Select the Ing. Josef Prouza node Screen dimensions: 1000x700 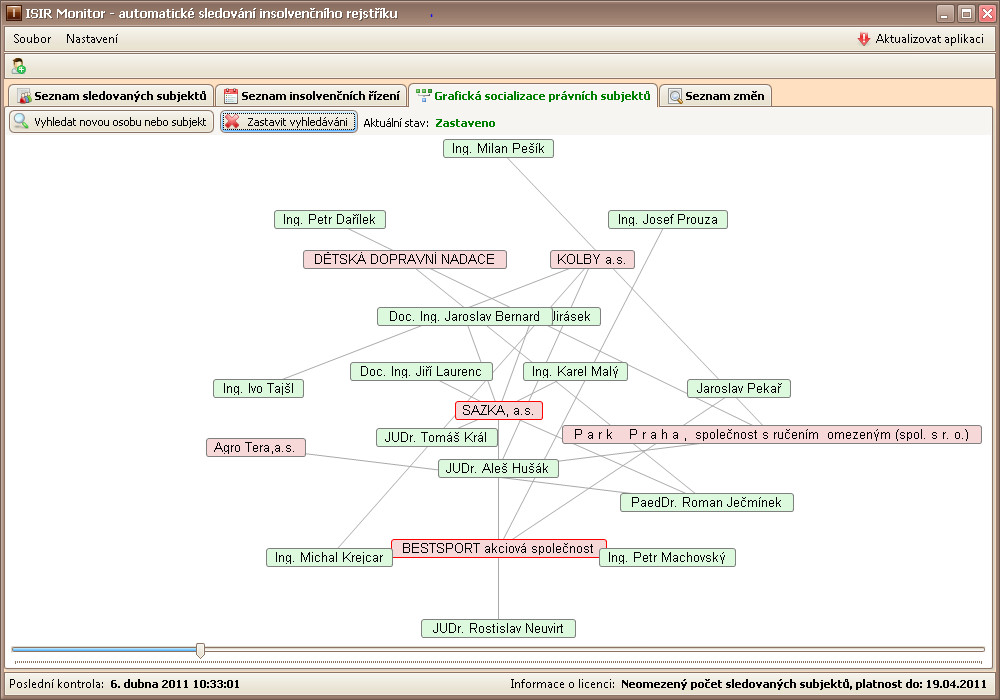point(668,219)
